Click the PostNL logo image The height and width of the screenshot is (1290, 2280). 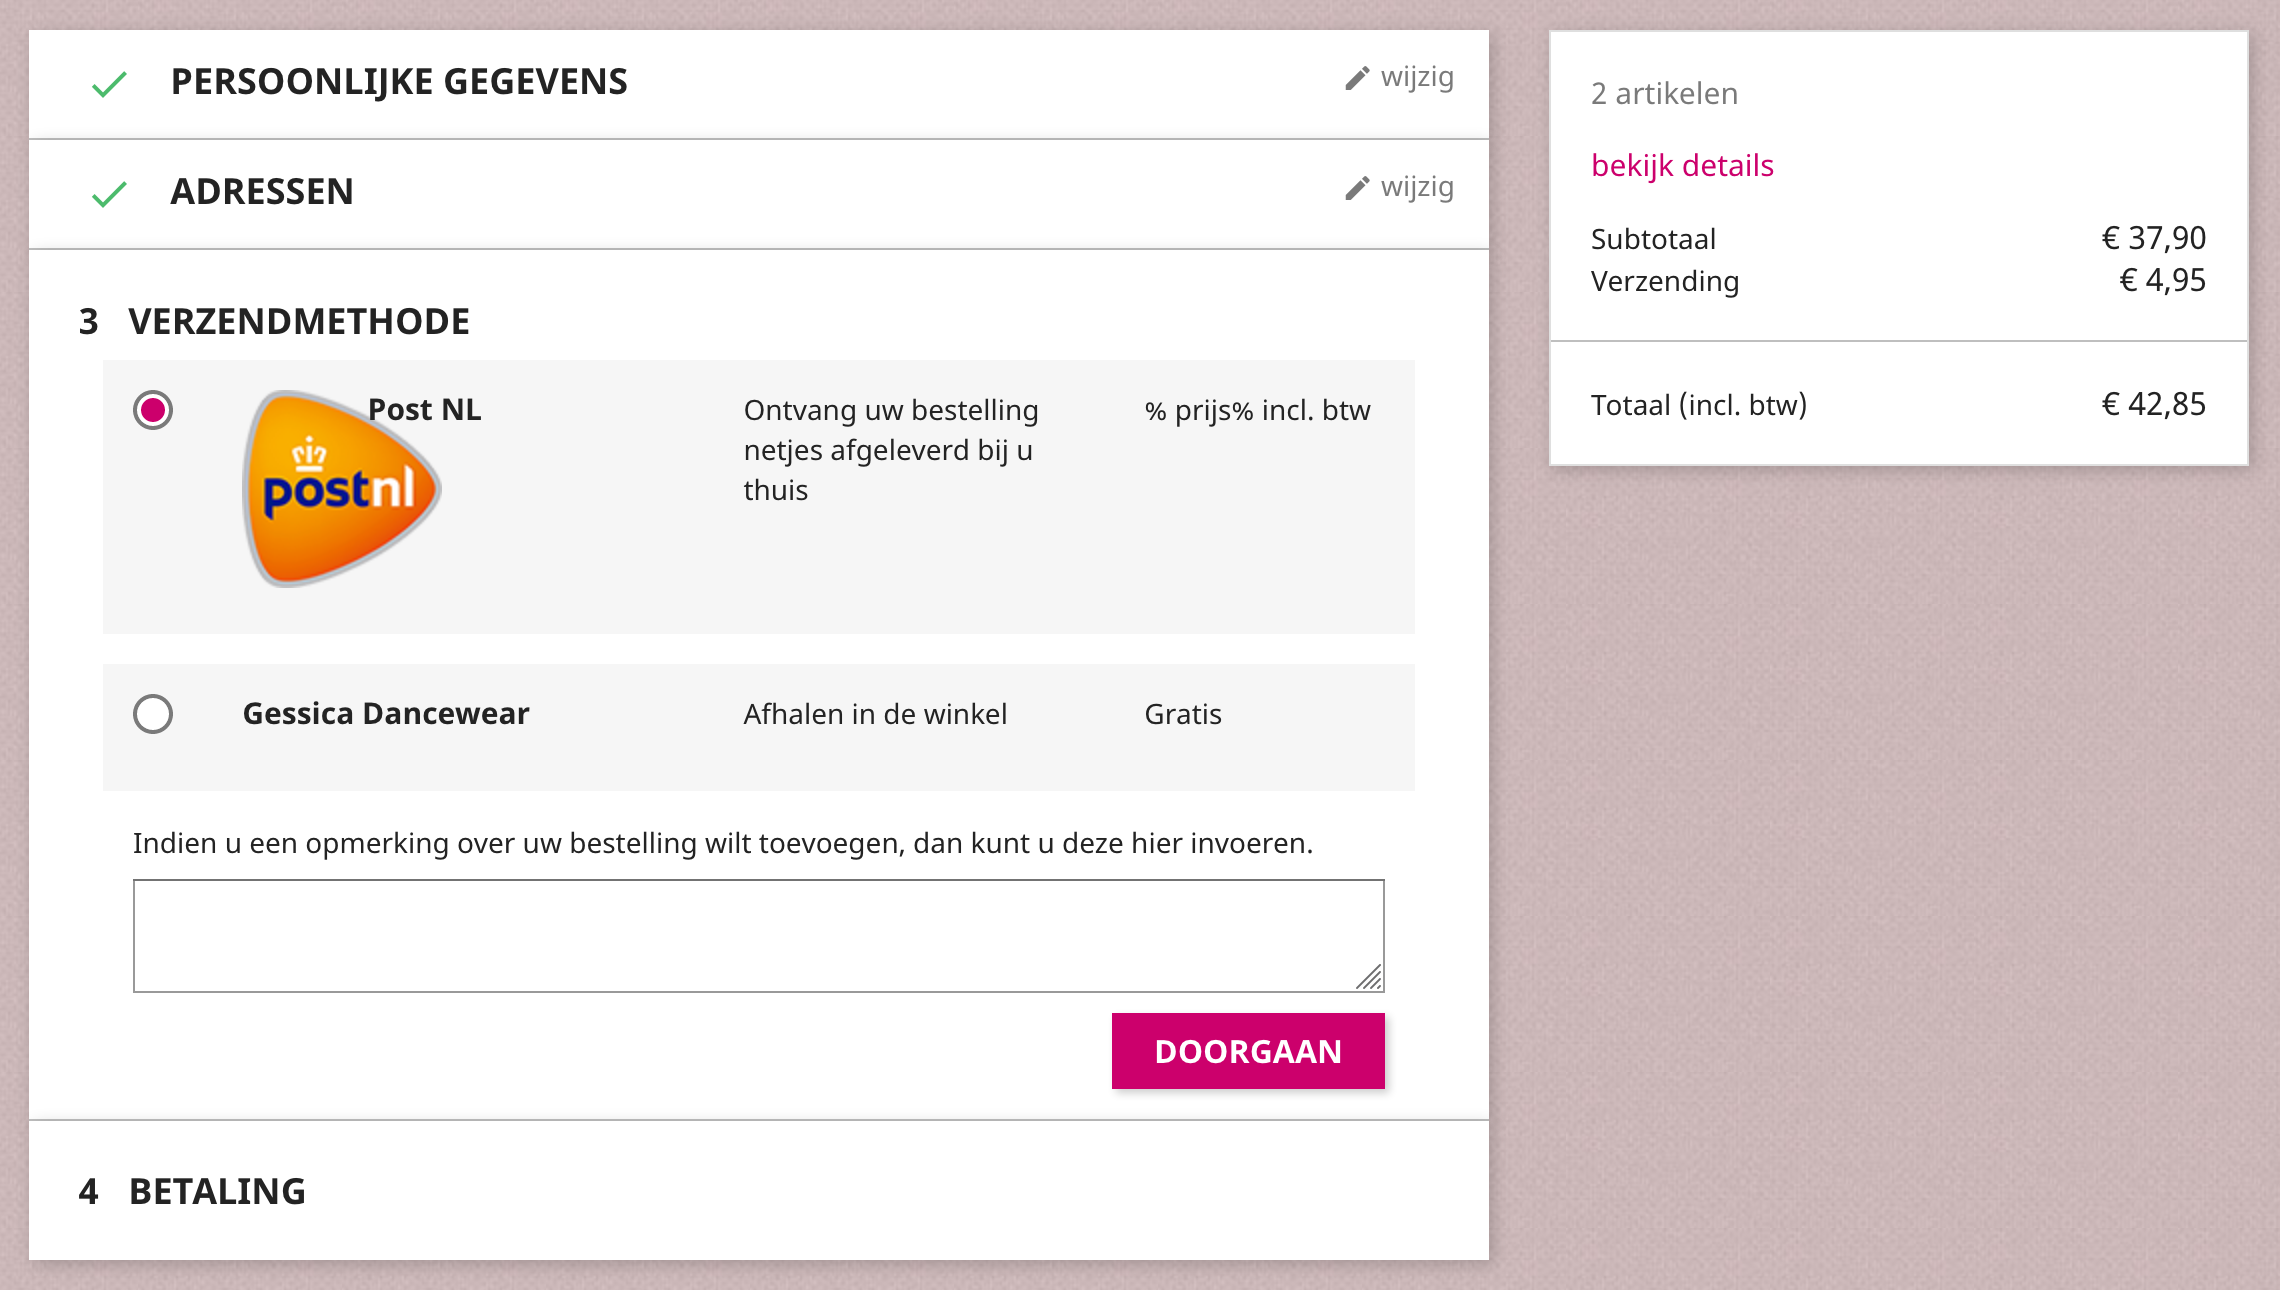pyautogui.click(x=340, y=490)
